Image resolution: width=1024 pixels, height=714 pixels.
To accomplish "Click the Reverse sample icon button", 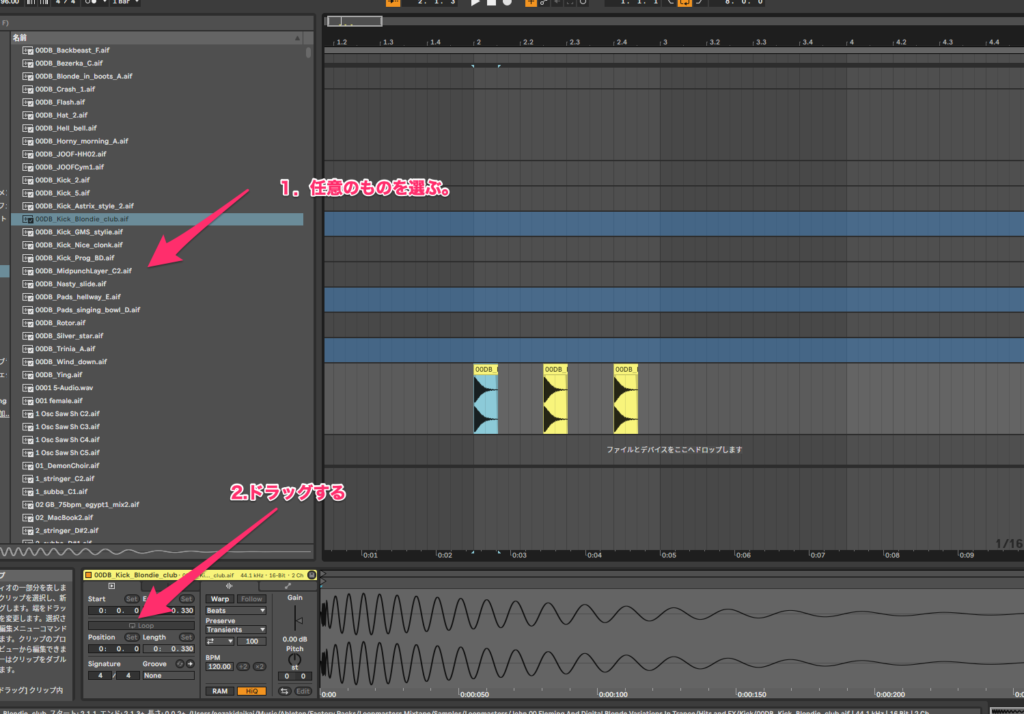I will click(284, 691).
